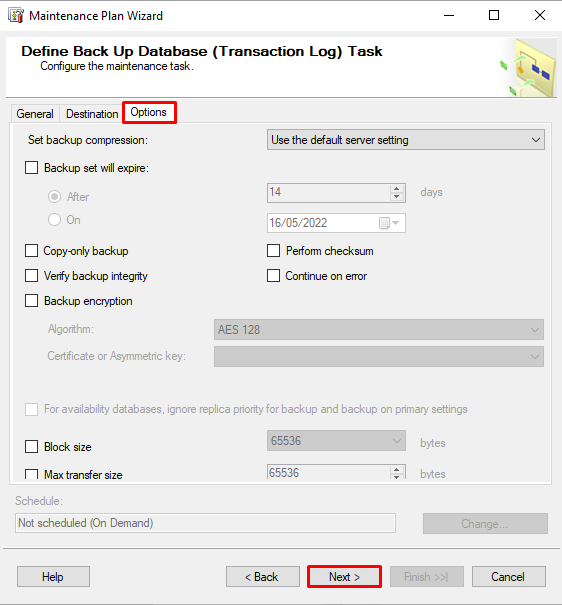
Task: Click the days spinner up arrow
Action: [397, 189]
